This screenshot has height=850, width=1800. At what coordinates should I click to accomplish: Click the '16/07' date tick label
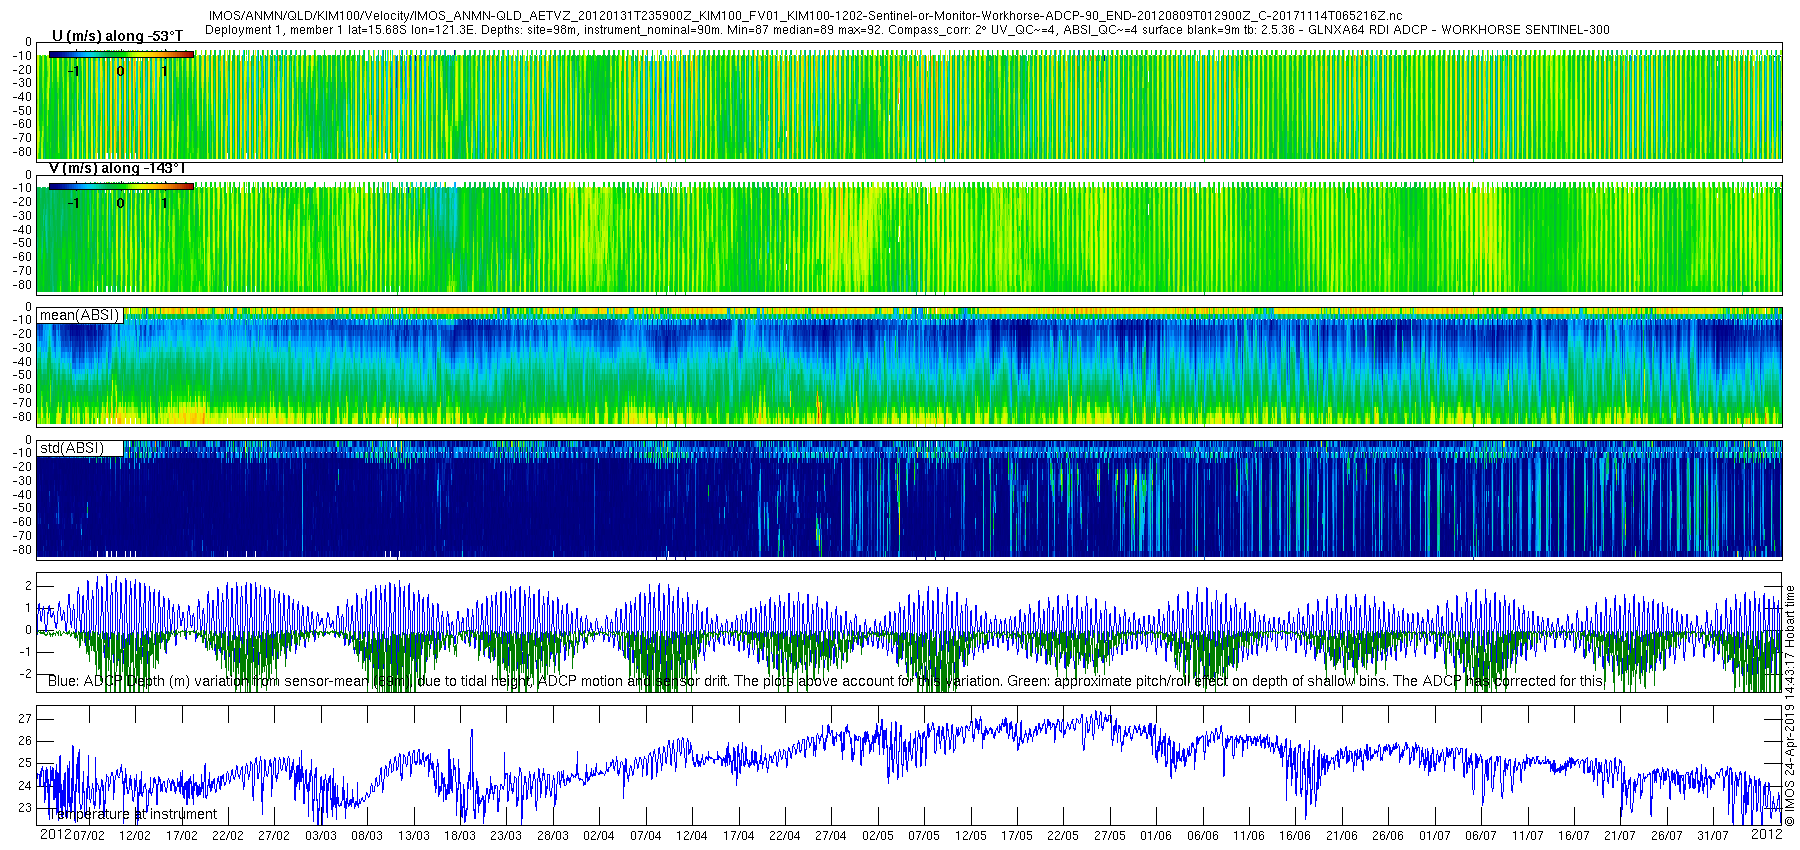[x=1574, y=835]
